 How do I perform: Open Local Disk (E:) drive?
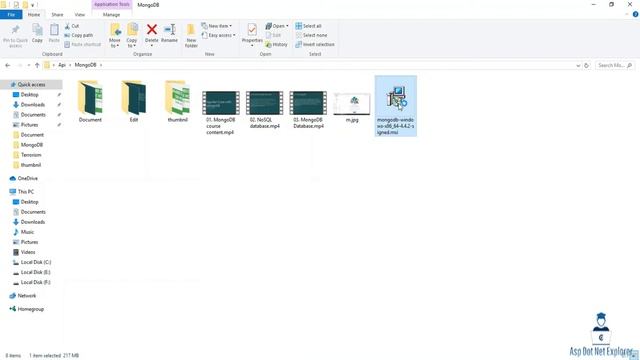coord(35,272)
